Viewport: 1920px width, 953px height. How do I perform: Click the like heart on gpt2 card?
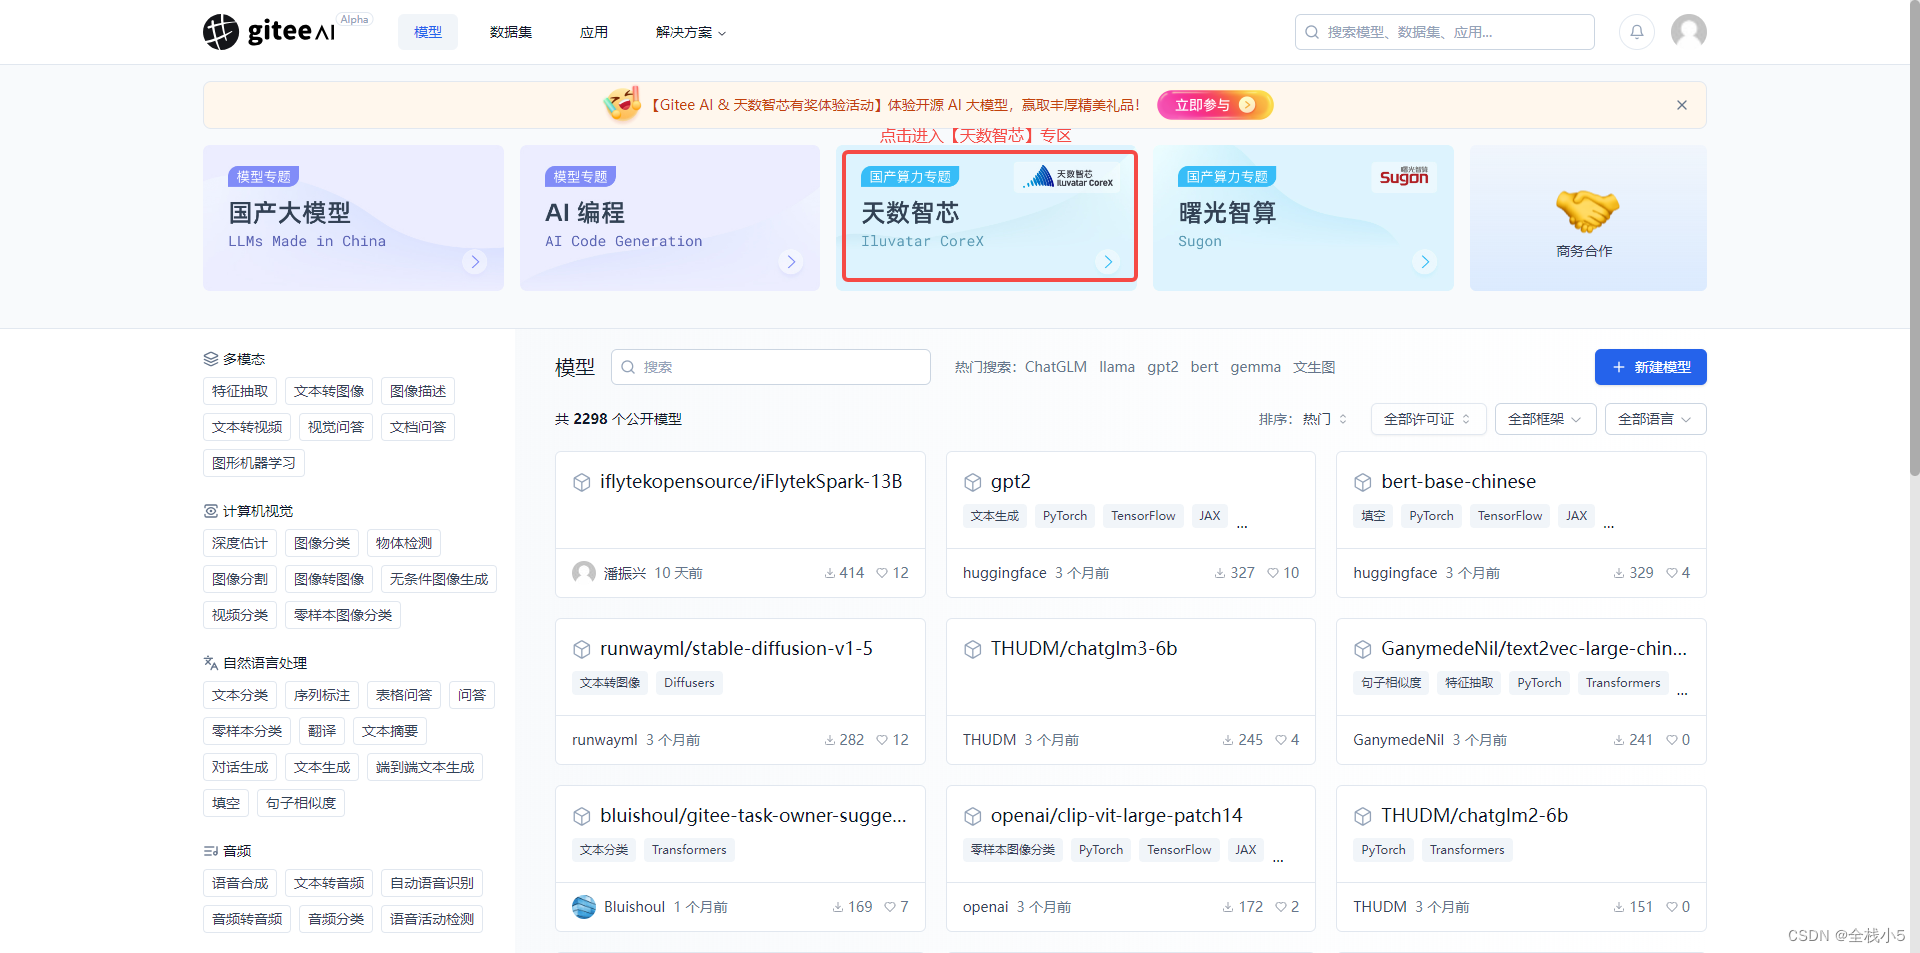tap(1272, 573)
